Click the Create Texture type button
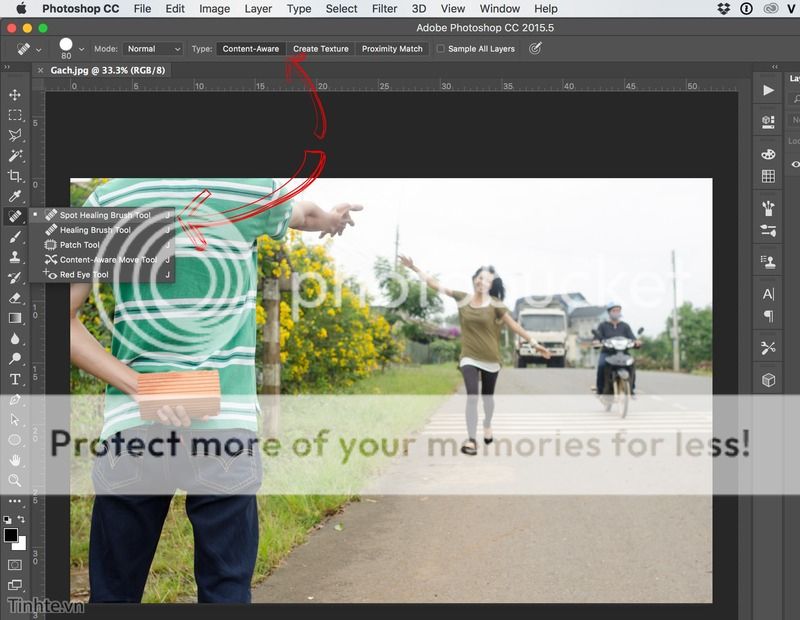 320,49
